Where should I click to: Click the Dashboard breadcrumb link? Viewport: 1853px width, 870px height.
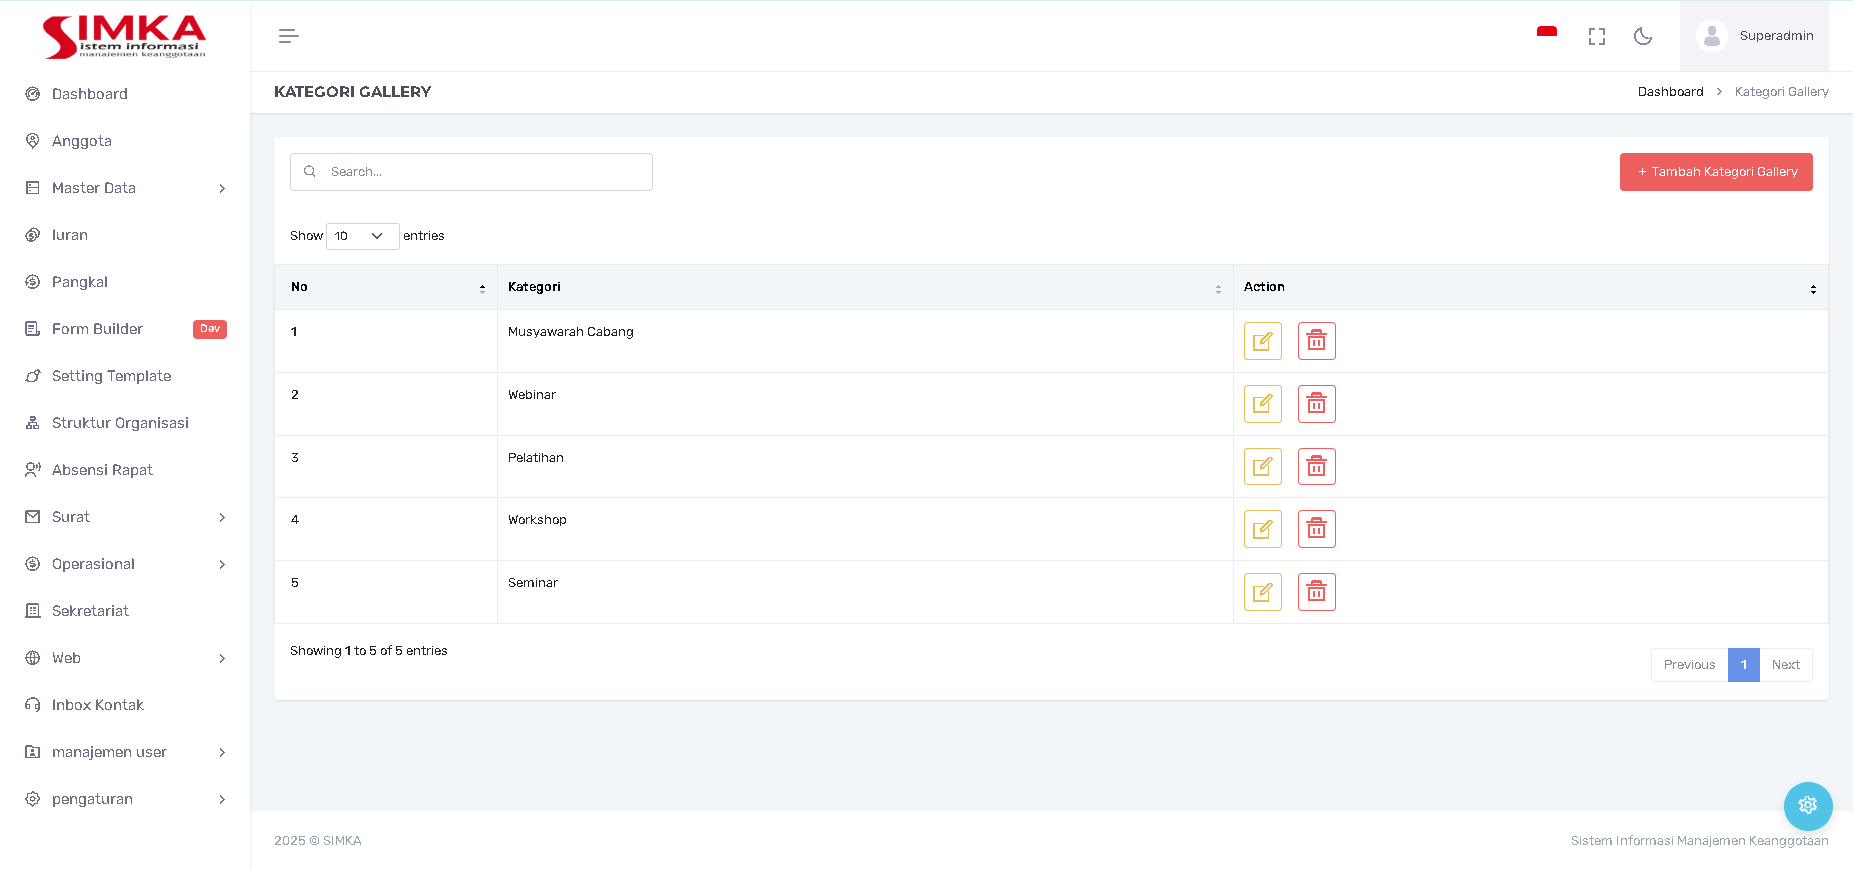pos(1670,92)
